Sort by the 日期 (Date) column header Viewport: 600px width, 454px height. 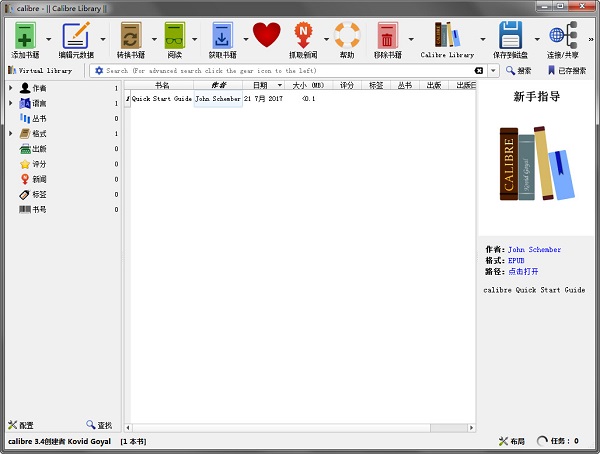click(x=261, y=86)
